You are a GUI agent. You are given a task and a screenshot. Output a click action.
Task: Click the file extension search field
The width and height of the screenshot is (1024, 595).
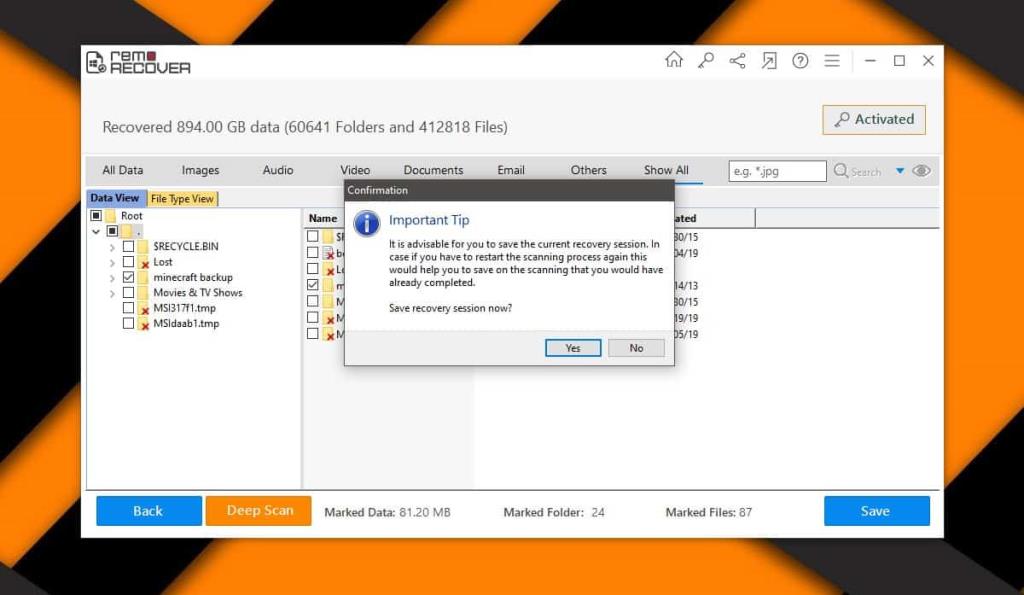(x=777, y=171)
